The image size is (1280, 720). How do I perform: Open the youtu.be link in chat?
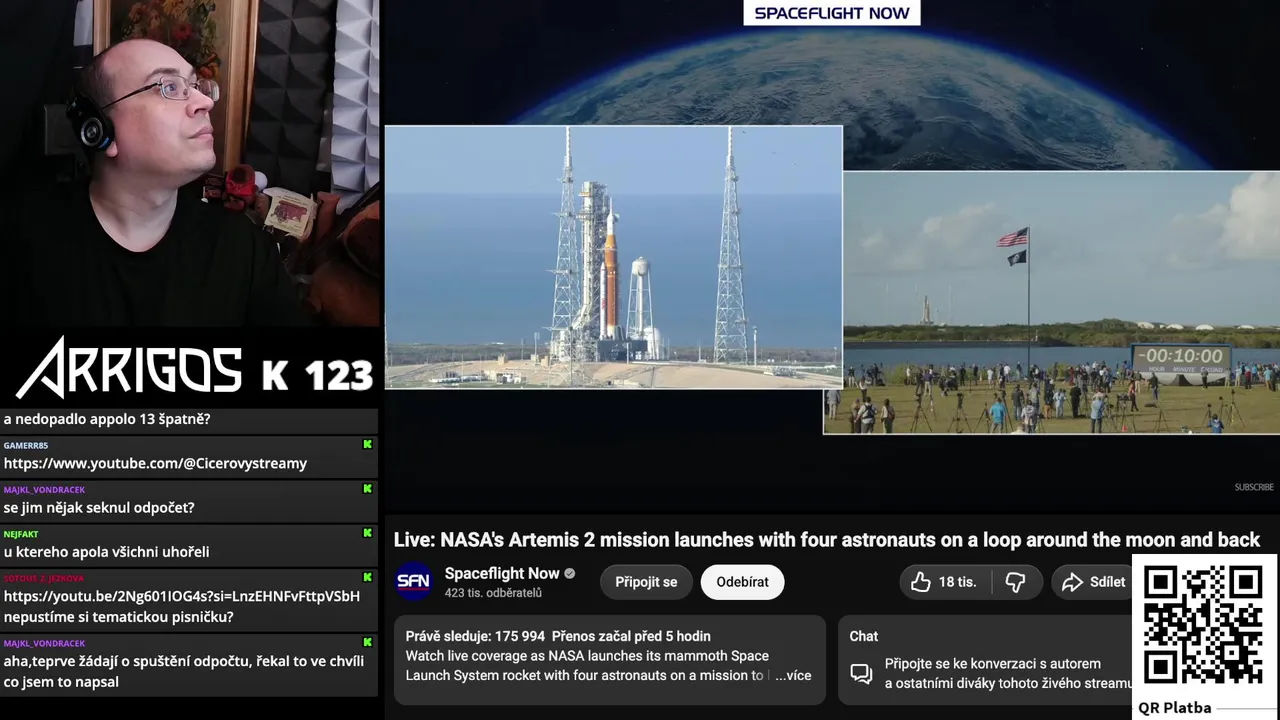(x=182, y=596)
